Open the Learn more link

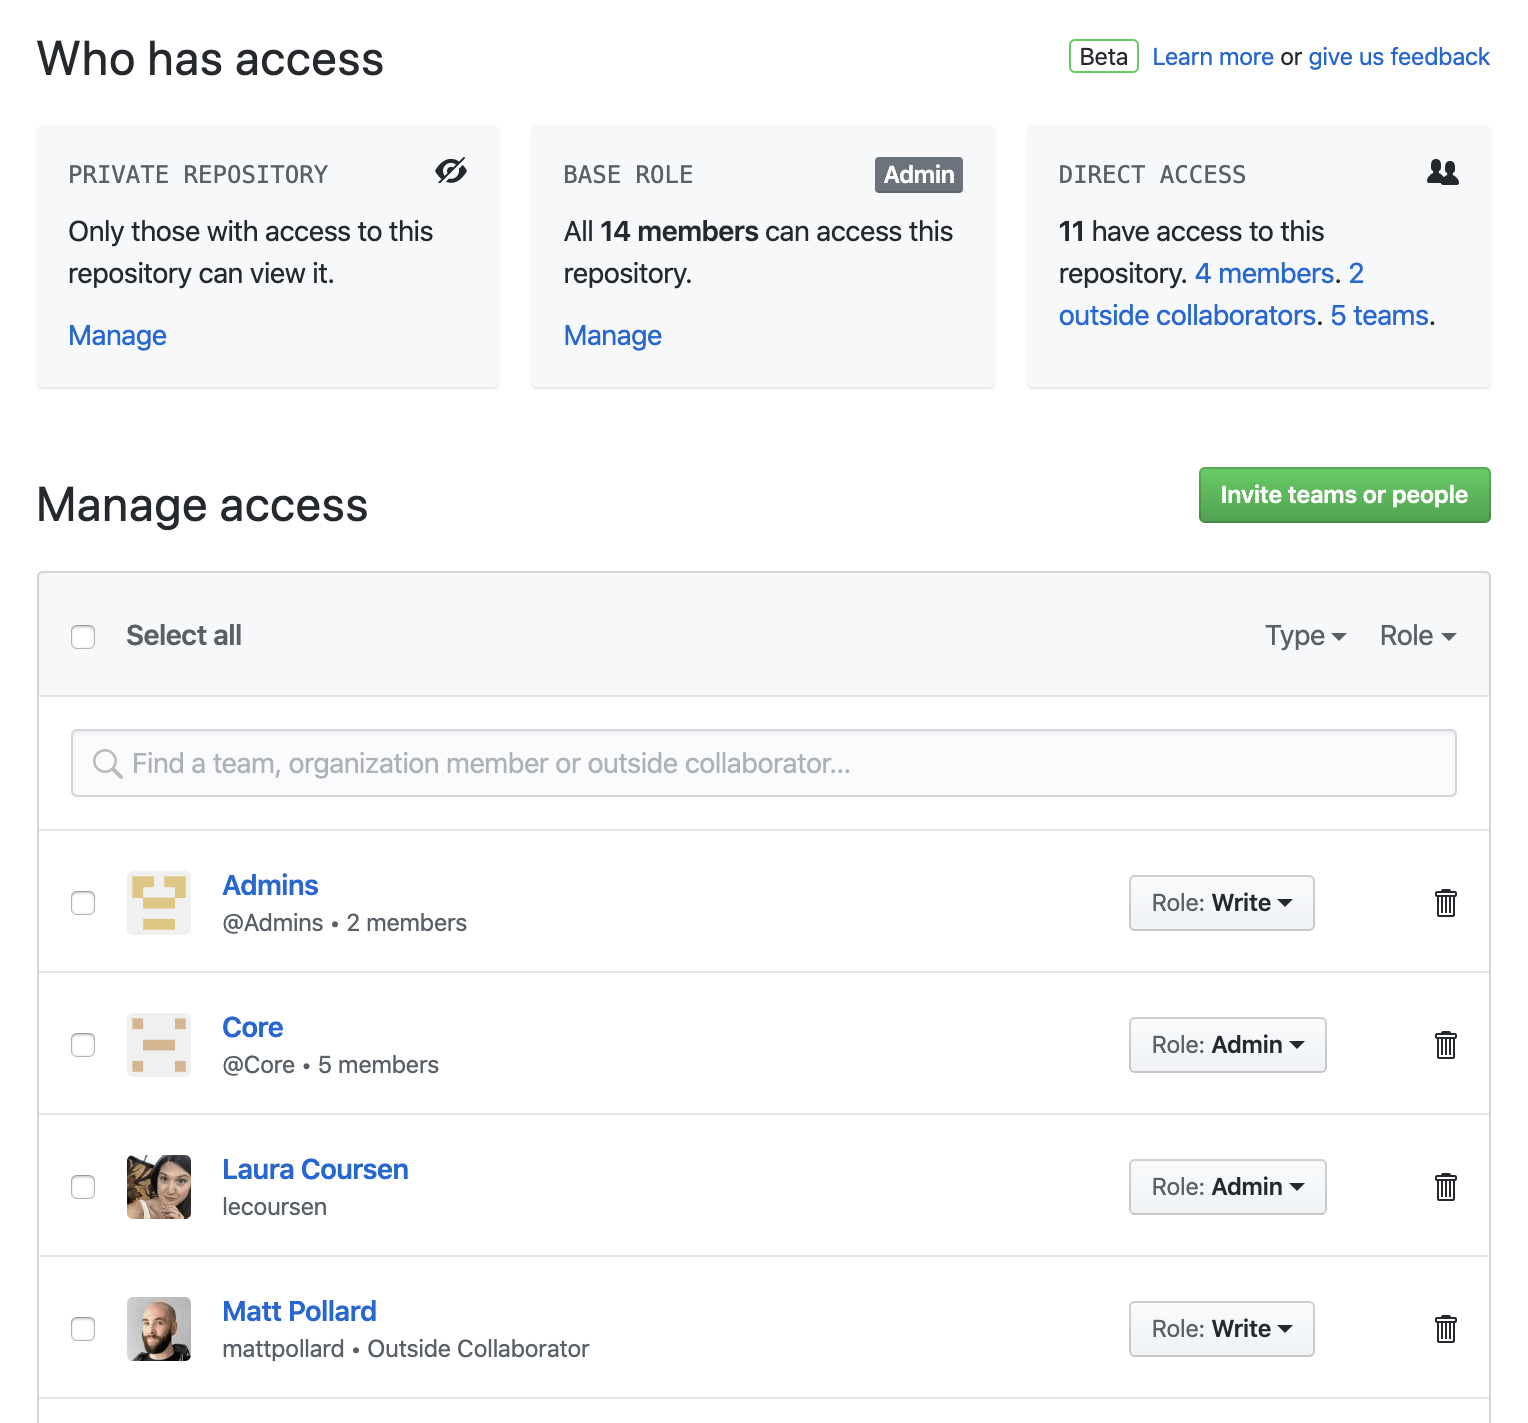tap(1213, 57)
